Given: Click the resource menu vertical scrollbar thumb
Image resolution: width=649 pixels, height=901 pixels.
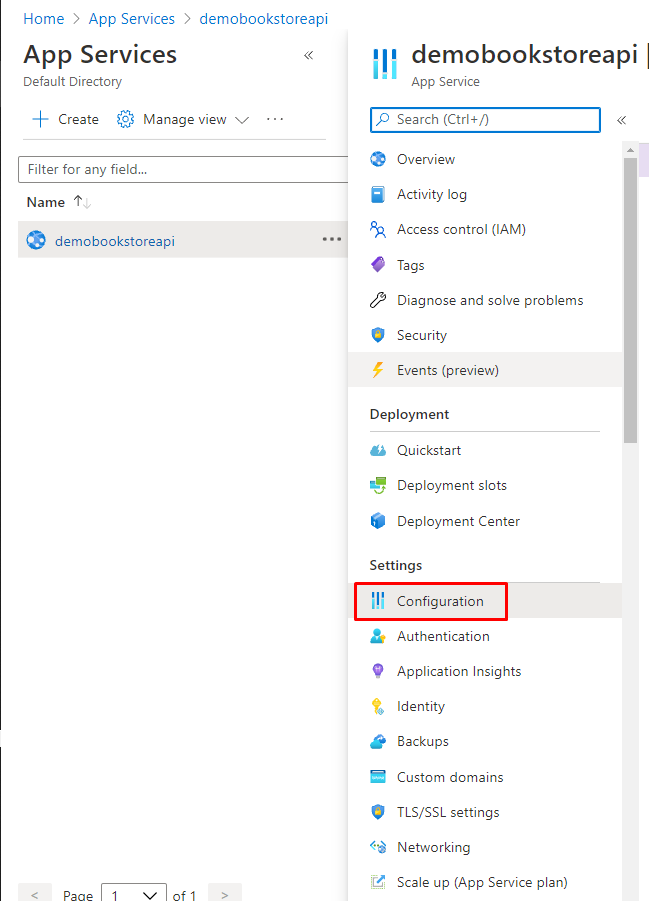Looking at the screenshot, I should (631, 300).
